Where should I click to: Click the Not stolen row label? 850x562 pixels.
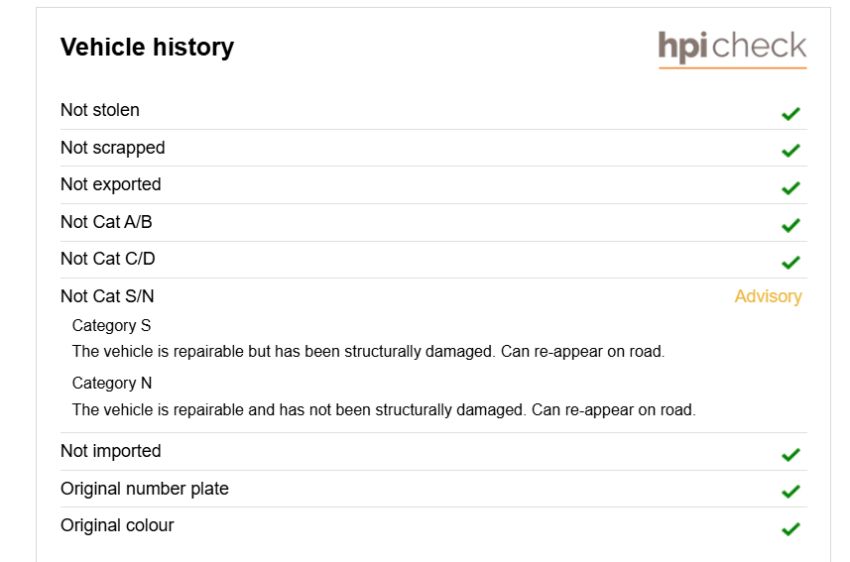point(100,110)
